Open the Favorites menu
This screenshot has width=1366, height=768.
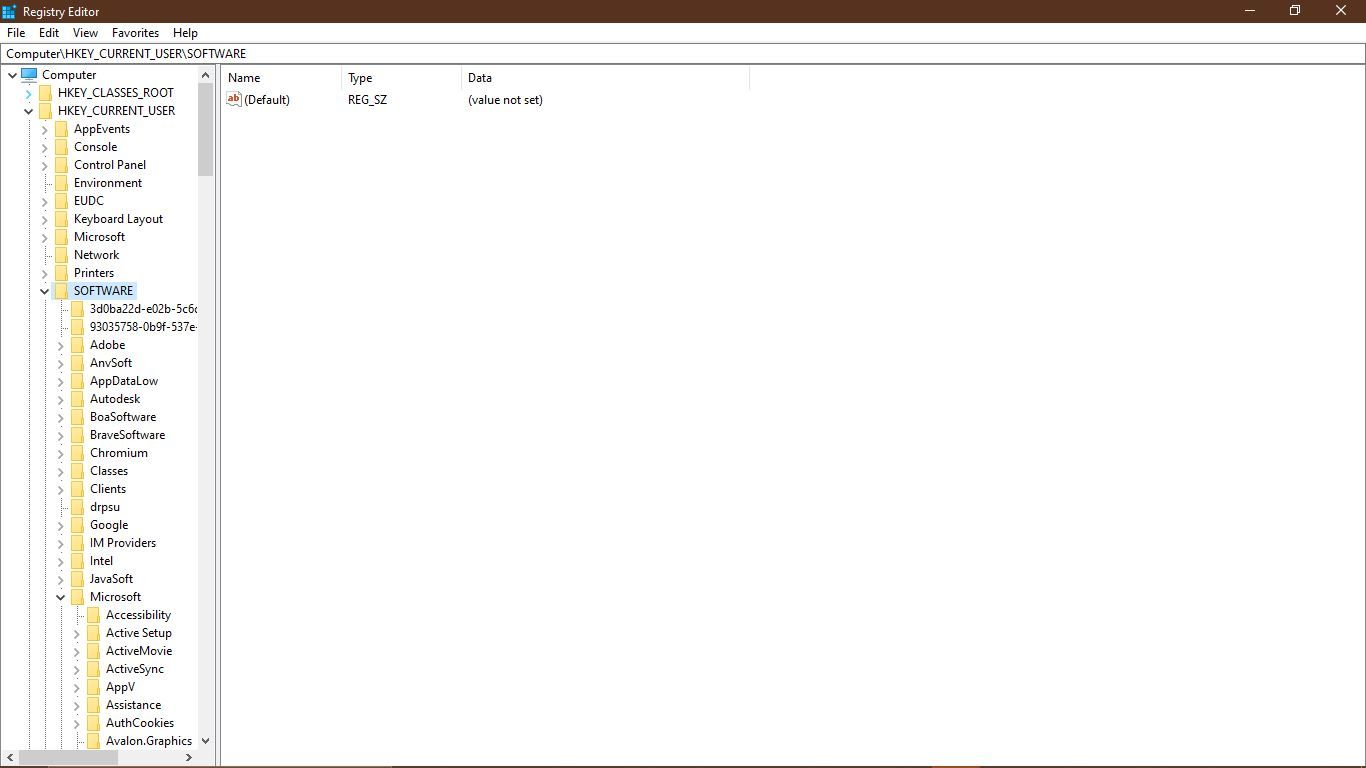click(135, 32)
